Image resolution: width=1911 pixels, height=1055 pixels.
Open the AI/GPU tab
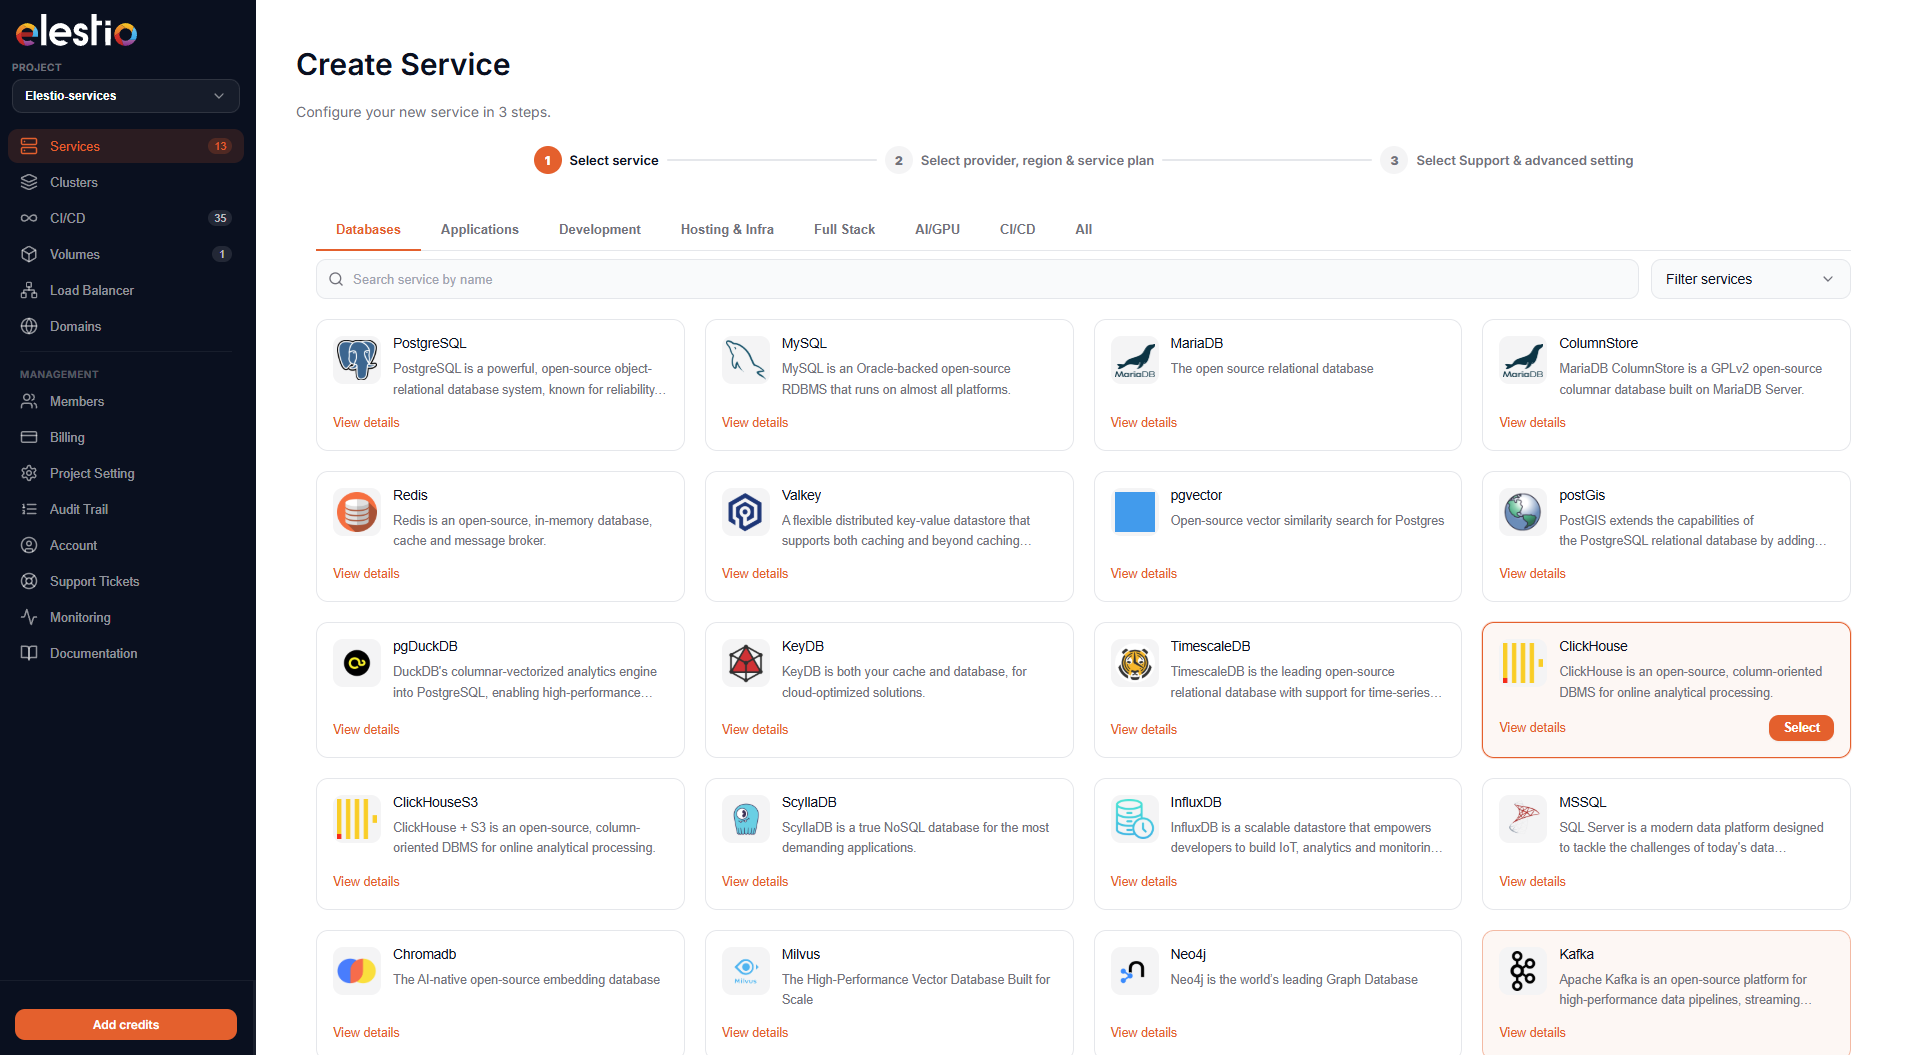pyautogui.click(x=937, y=229)
